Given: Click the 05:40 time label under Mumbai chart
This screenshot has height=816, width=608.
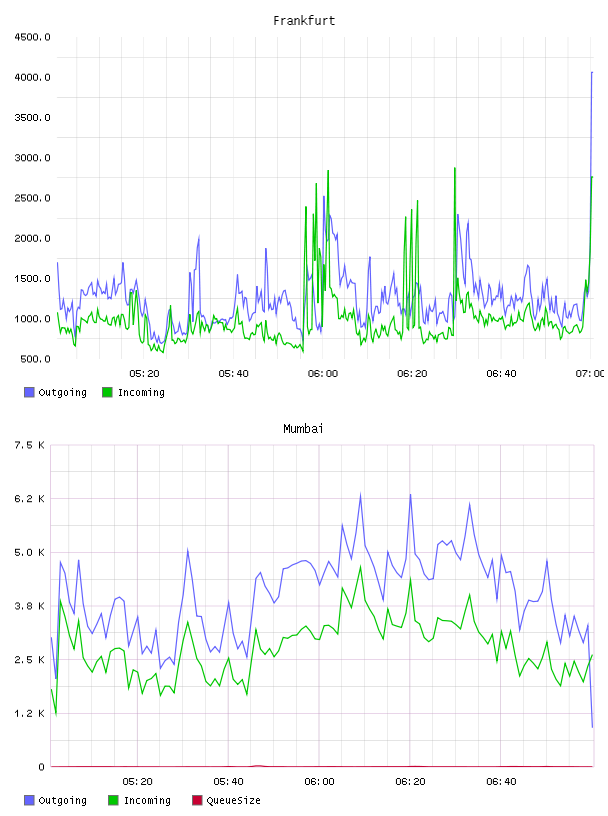Looking at the screenshot, I should (x=228, y=782).
